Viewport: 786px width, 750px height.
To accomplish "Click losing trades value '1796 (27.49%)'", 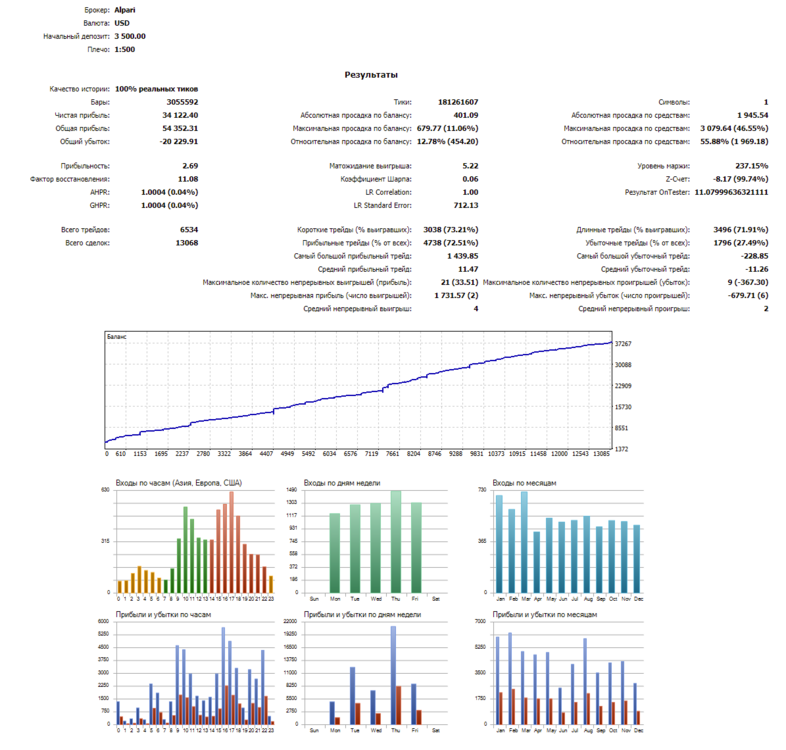I will (x=740, y=243).
